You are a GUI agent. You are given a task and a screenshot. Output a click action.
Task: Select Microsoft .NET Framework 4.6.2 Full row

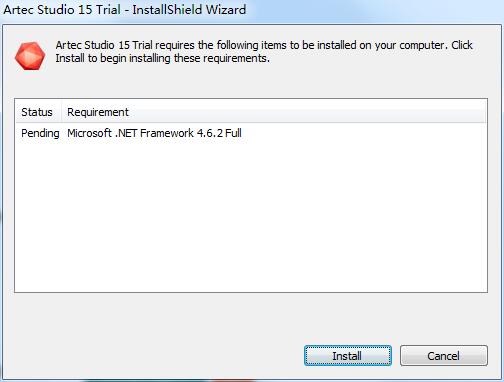click(x=251, y=133)
